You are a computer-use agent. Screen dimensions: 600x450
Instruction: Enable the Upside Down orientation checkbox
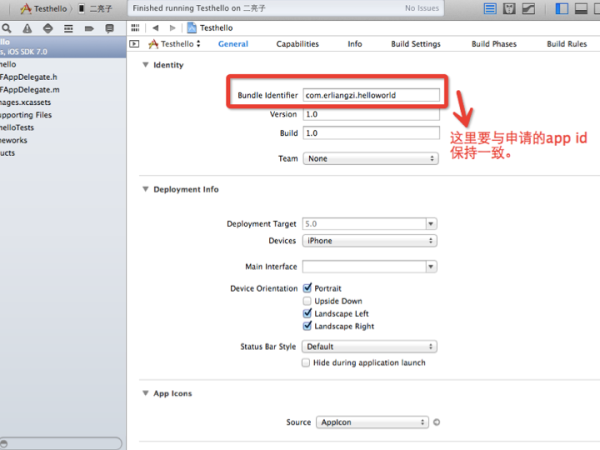tap(307, 301)
